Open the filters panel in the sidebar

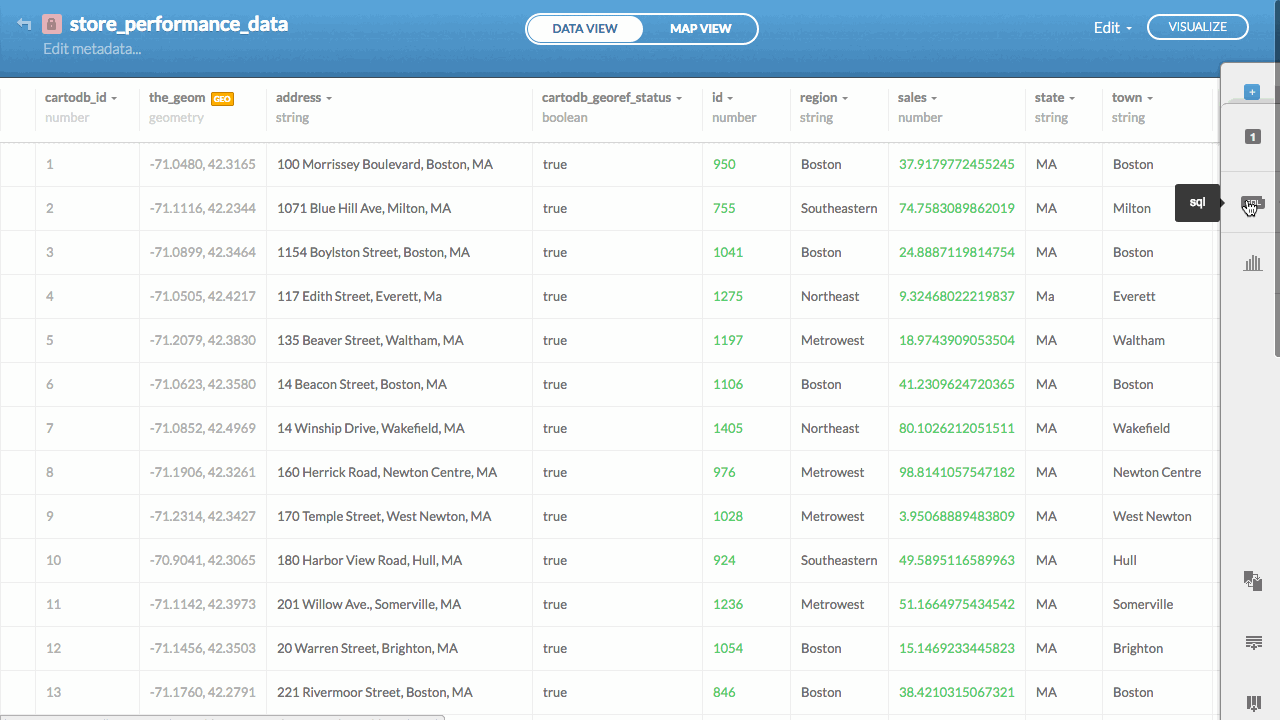point(1252,263)
